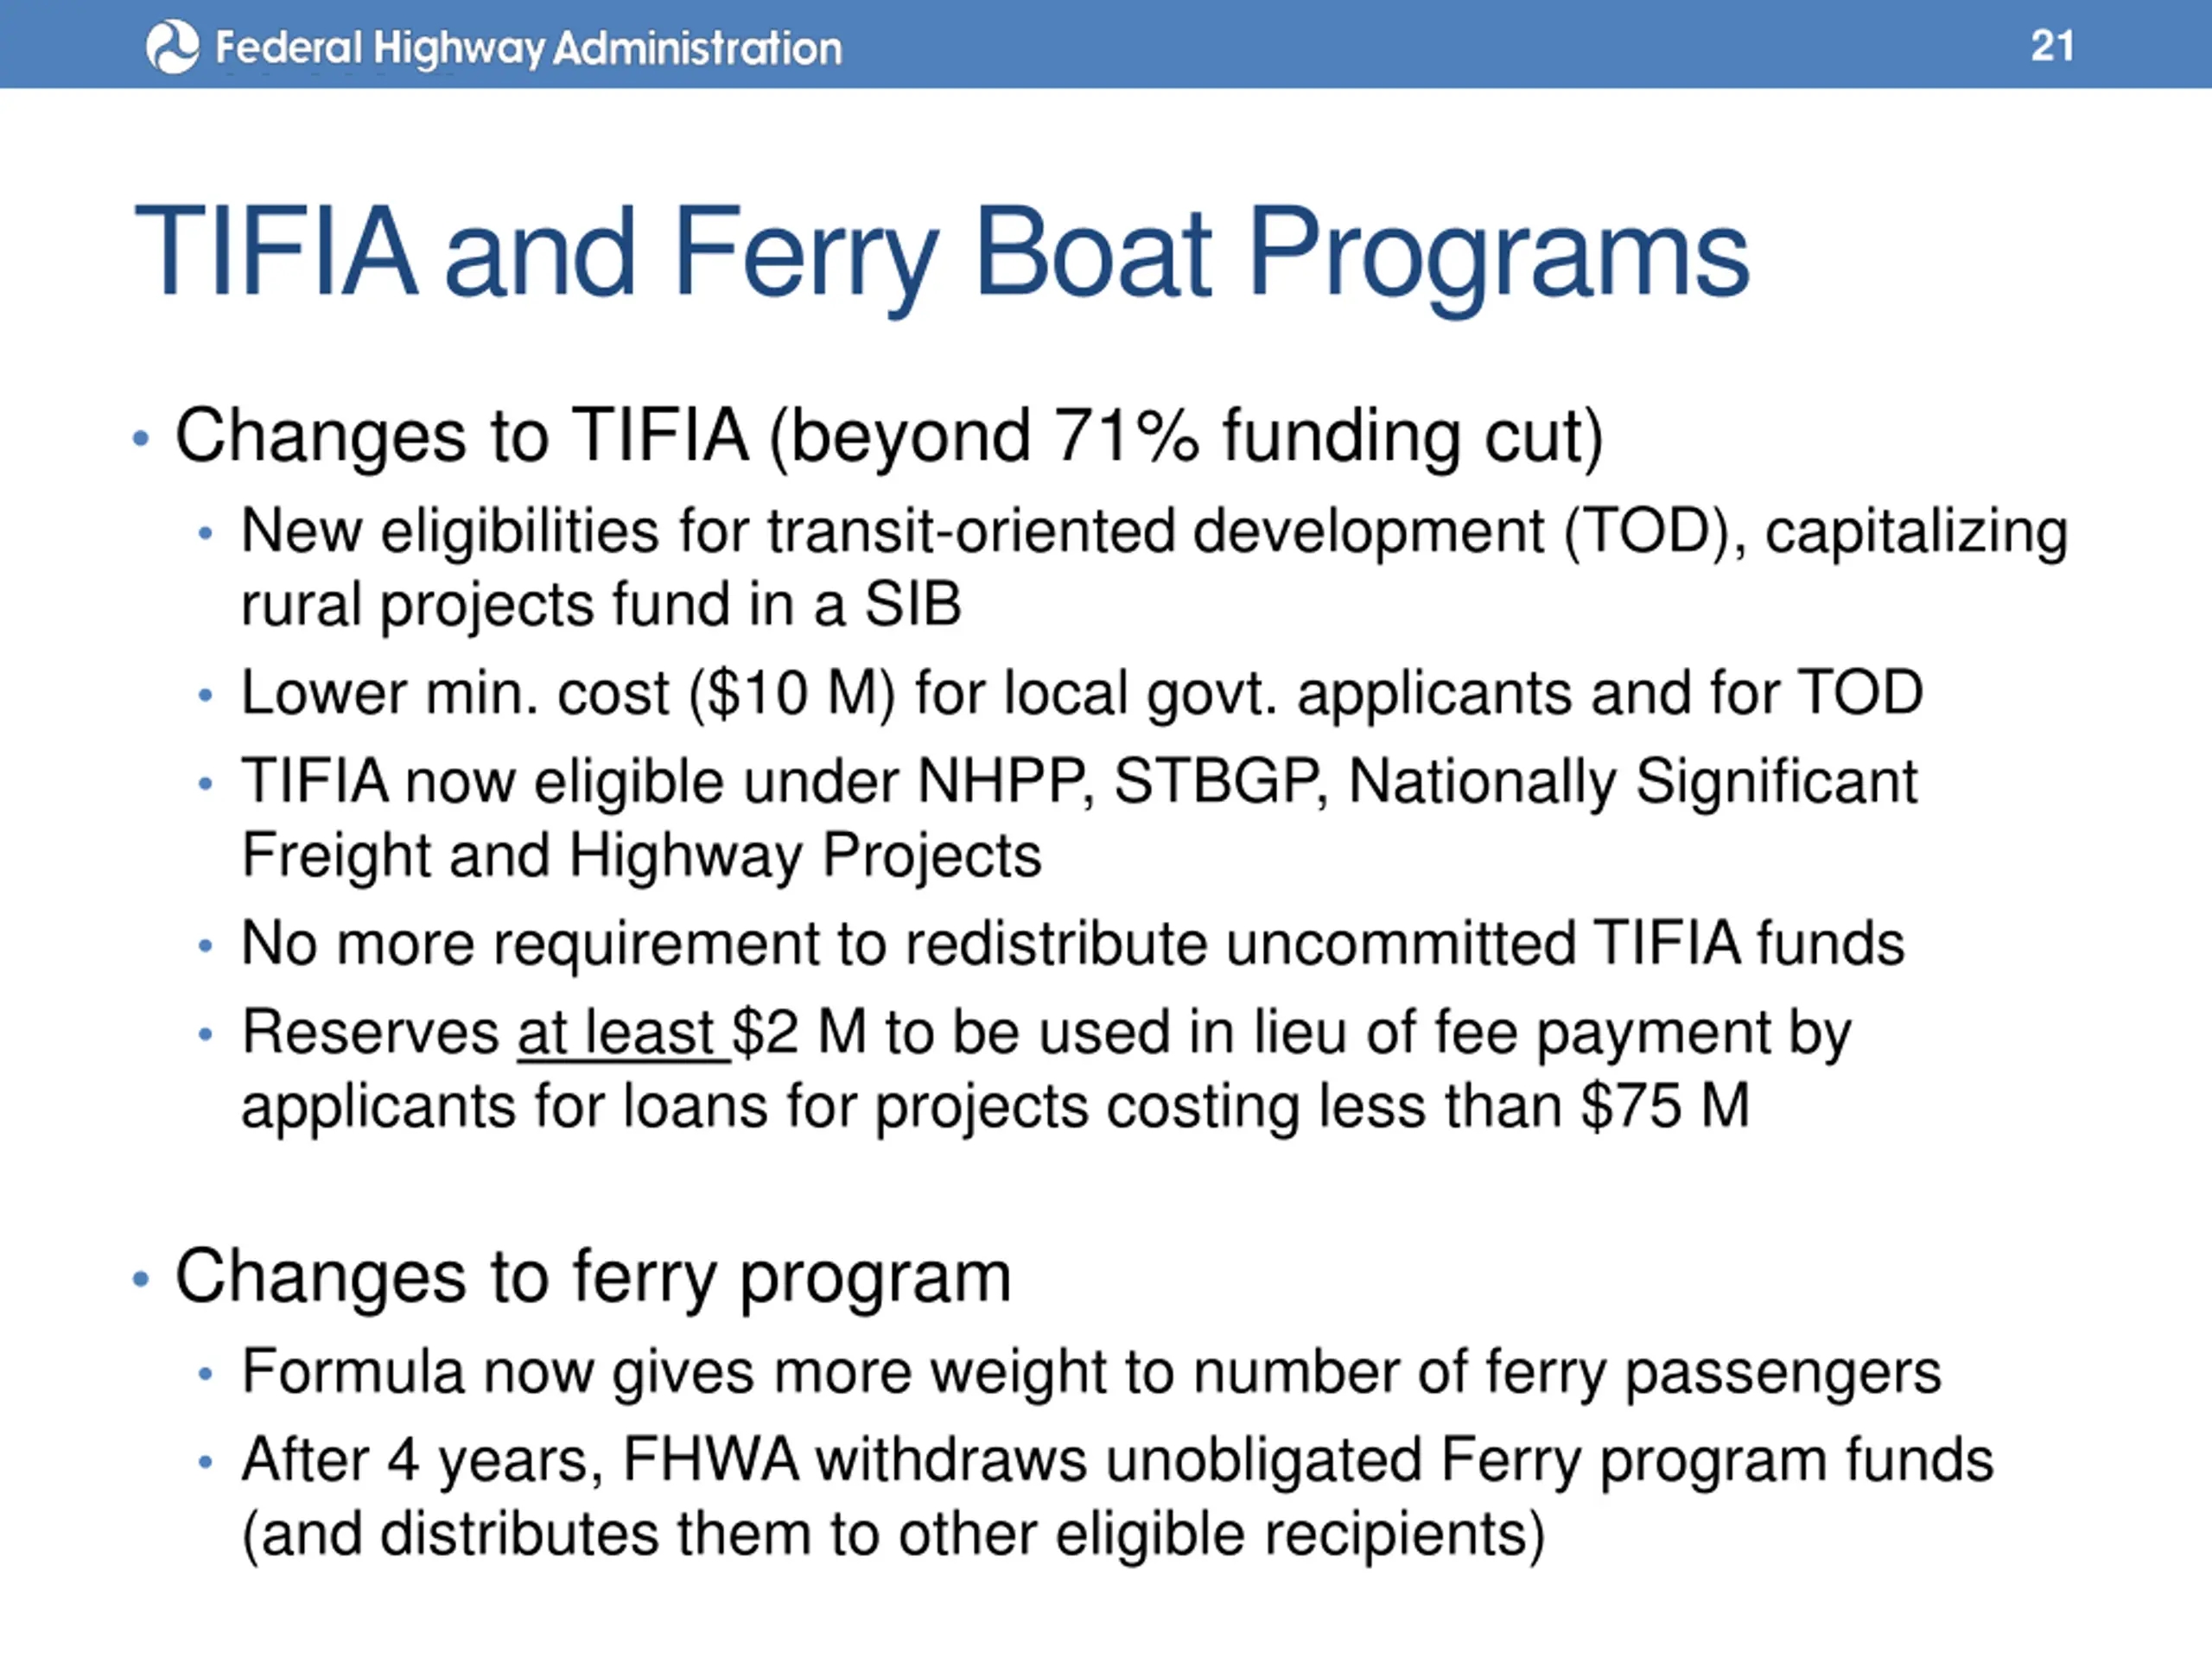Click the Formula now gives more weight line
The width and height of the screenshot is (2212, 1659).
click(1090, 1371)
